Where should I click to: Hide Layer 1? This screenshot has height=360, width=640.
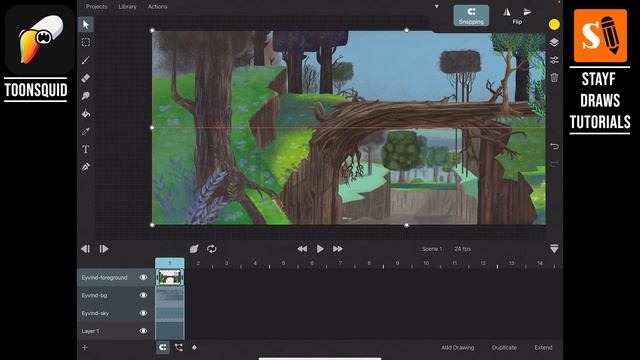tap(143, 331)
